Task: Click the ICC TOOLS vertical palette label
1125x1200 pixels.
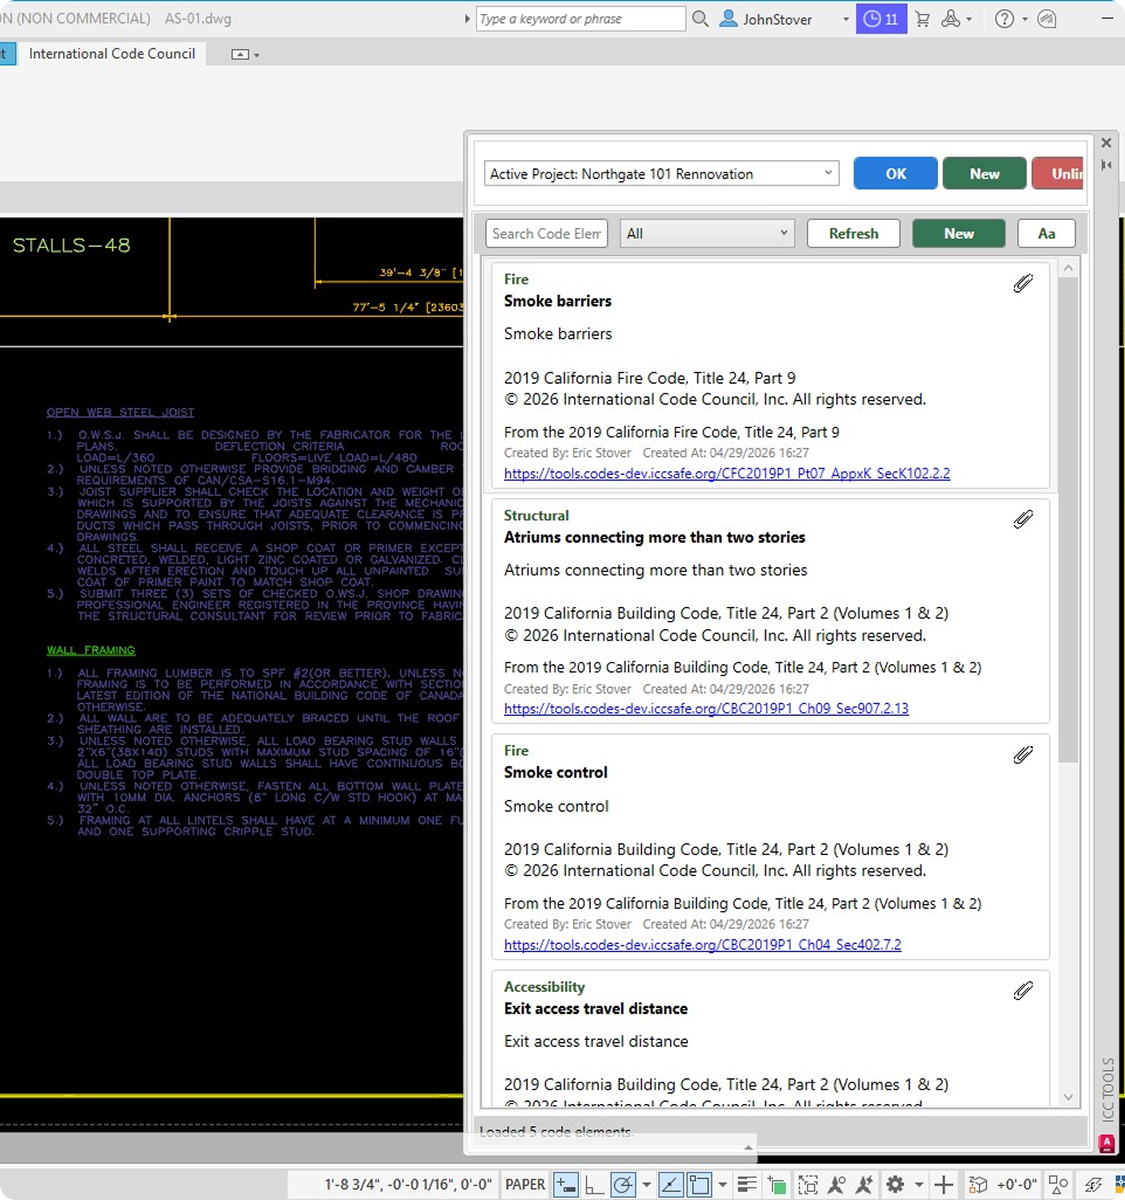Action: point(1107,1089)
